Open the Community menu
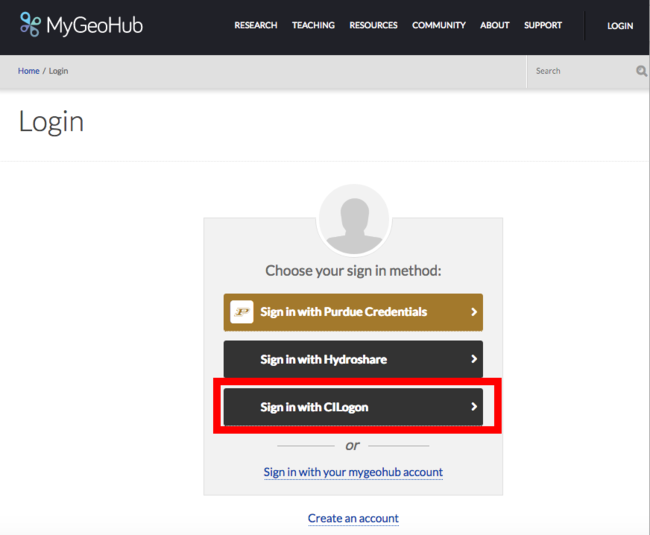The height and width of the screenshot is (535, 650). [439, 25]
